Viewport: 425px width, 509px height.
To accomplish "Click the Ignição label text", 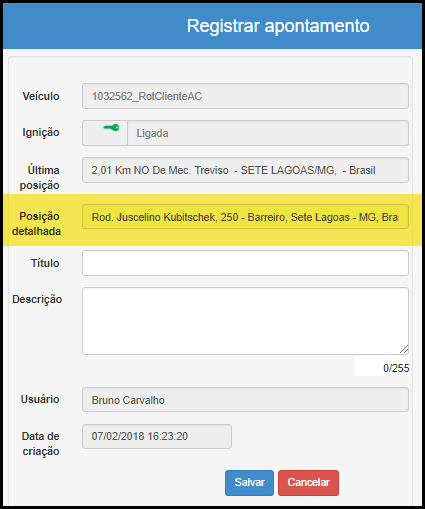I will click(x=41, y=133).
